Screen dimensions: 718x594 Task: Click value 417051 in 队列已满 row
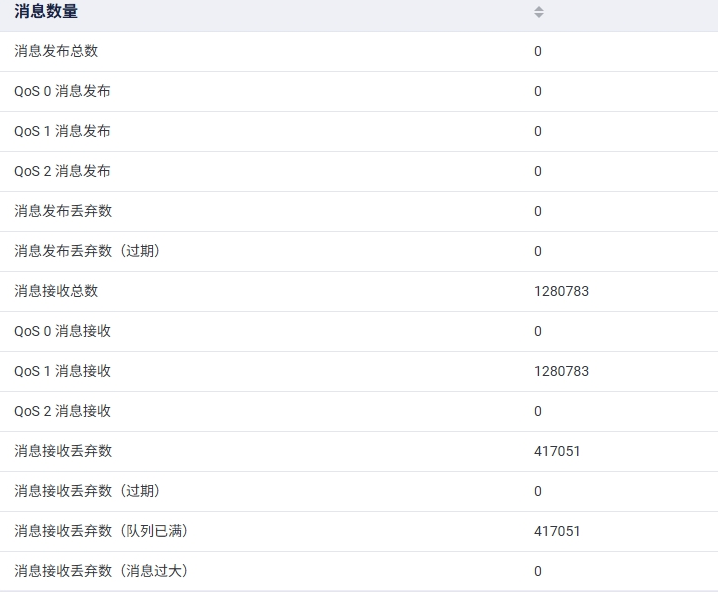click(557, 531)
